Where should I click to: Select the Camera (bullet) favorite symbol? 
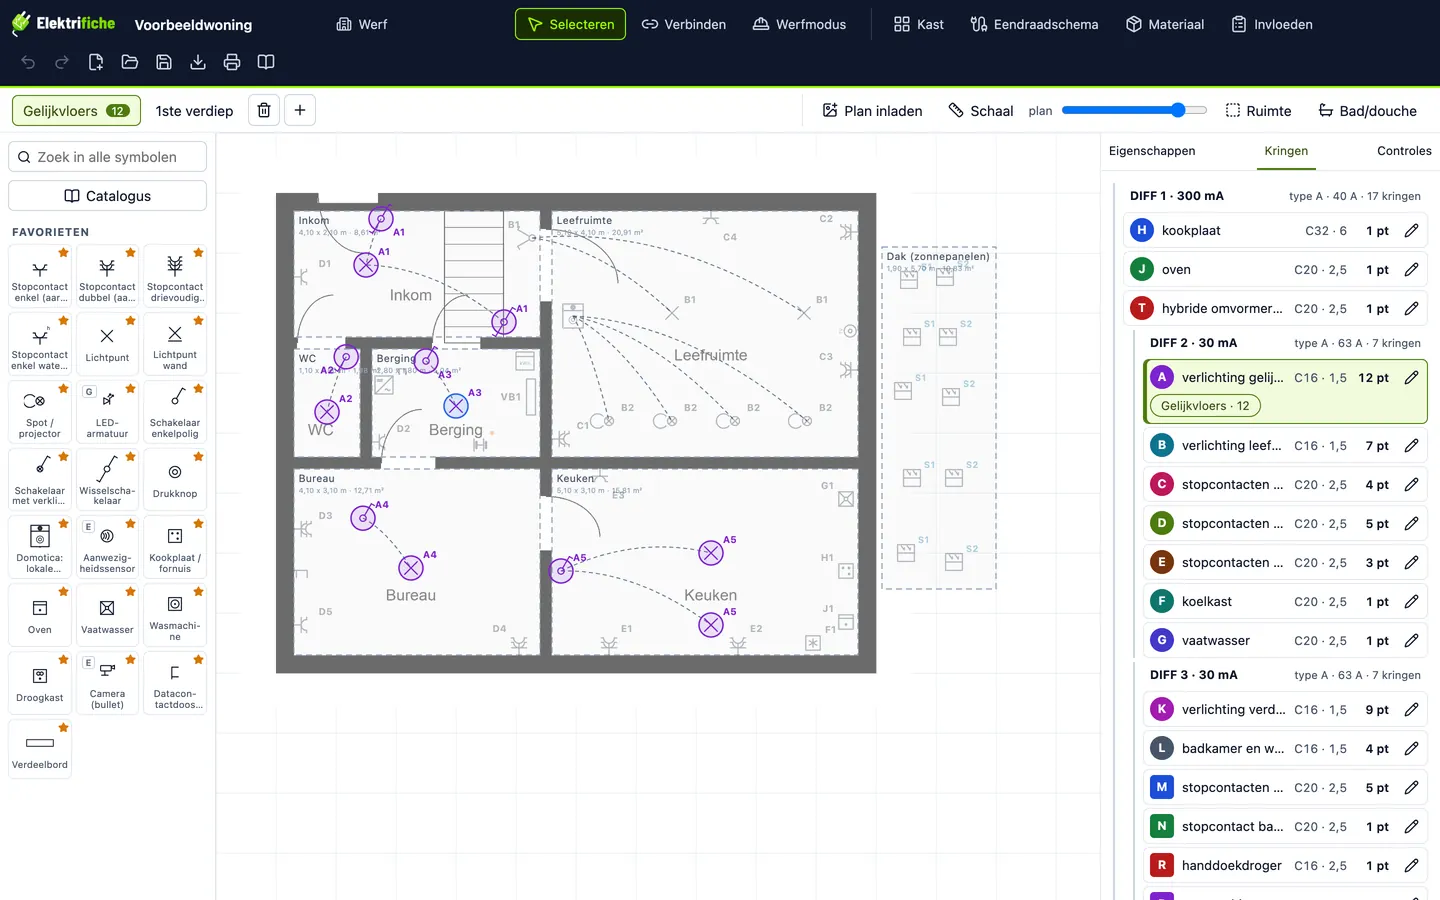(107, 683)
